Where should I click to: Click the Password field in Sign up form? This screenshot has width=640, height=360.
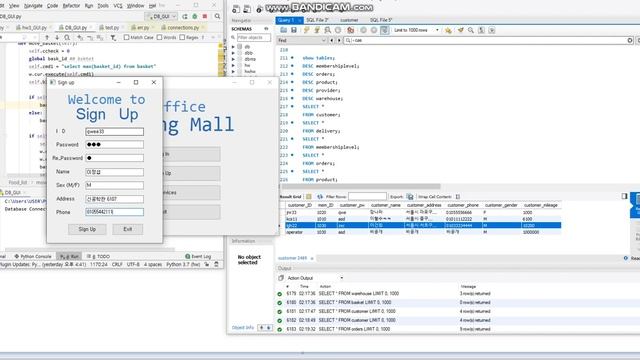(114, 144)
